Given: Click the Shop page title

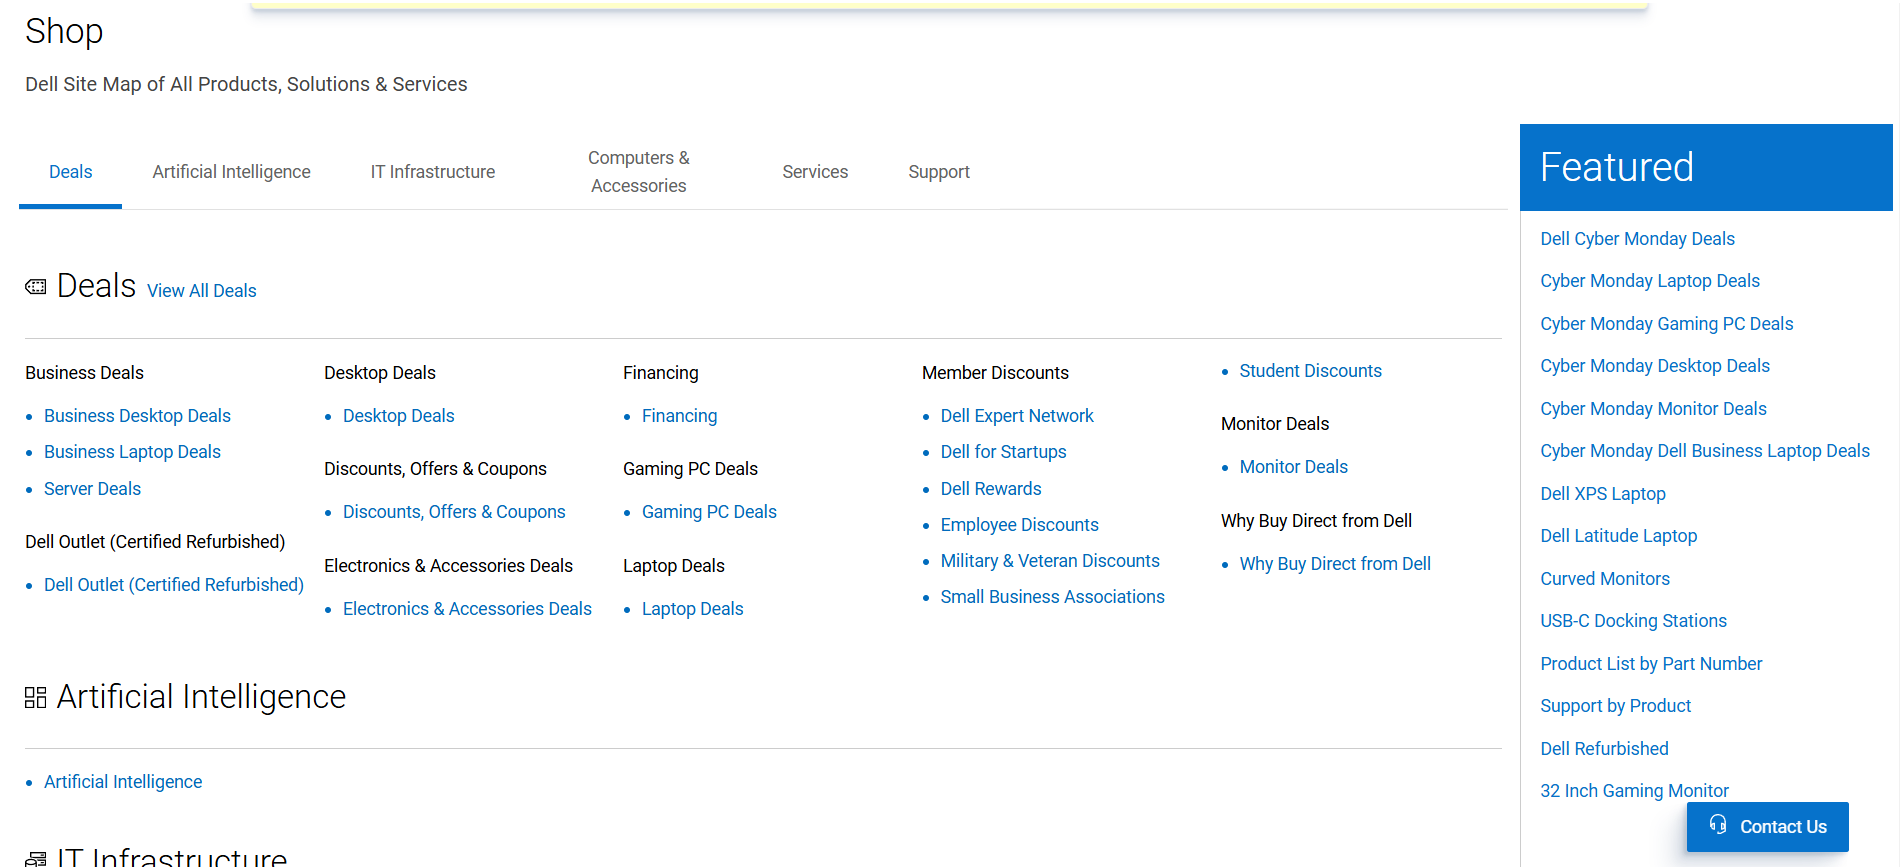Looking at the screenshot, I should [x=64, y=31].
